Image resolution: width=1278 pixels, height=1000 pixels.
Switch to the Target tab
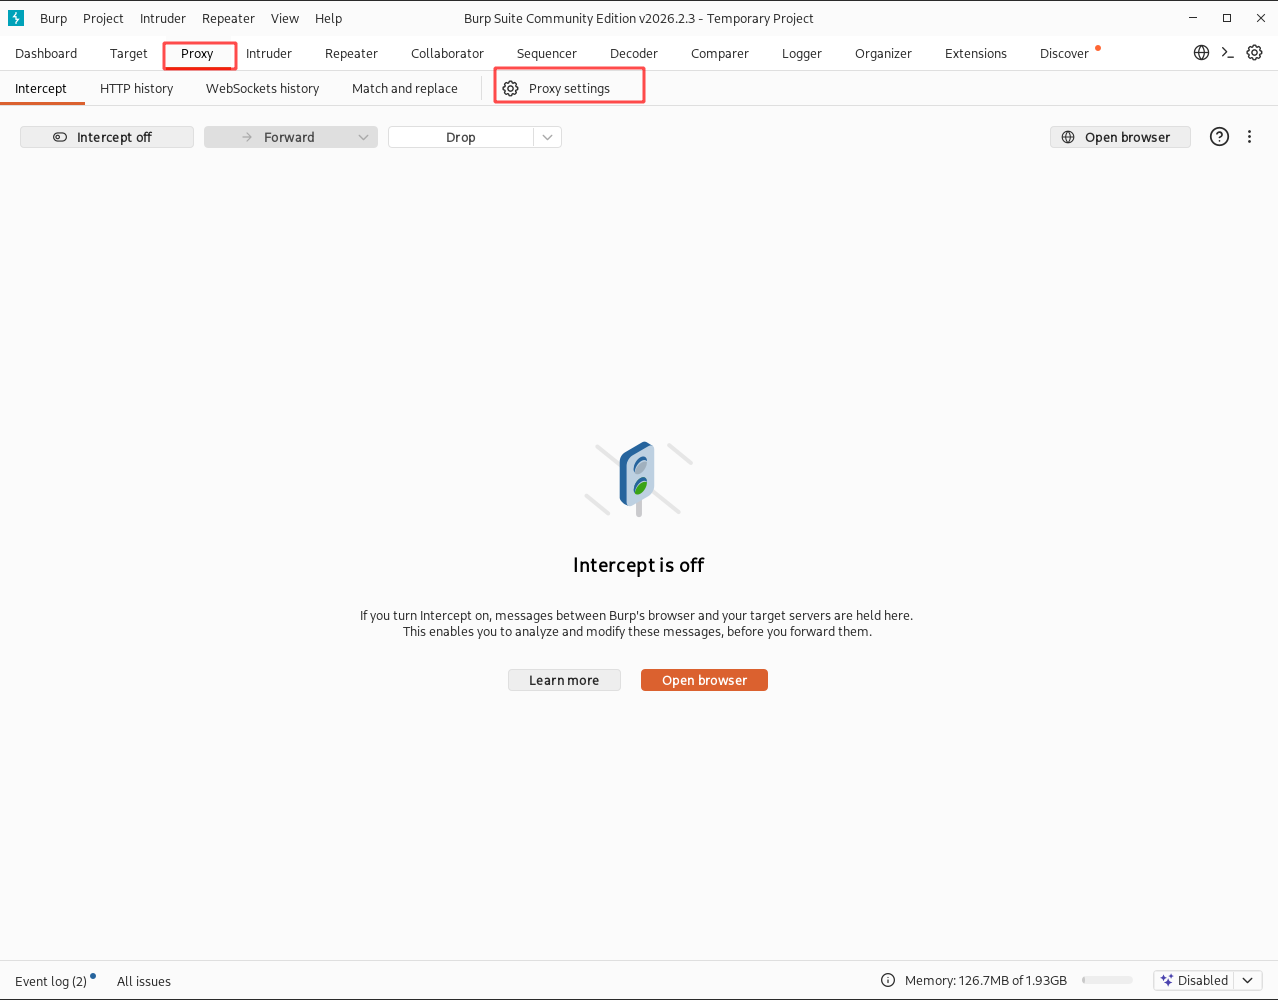click(129, 53)
